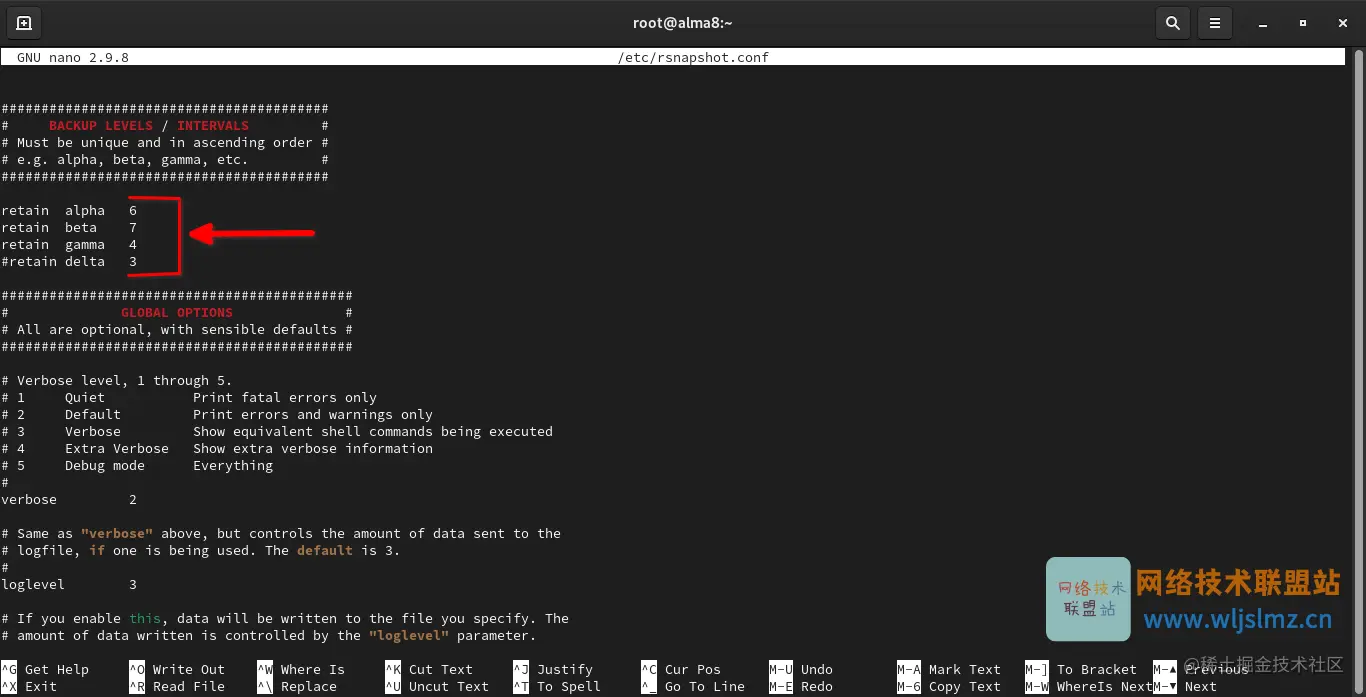Click M-E Redo shortcut

point(801,687)
